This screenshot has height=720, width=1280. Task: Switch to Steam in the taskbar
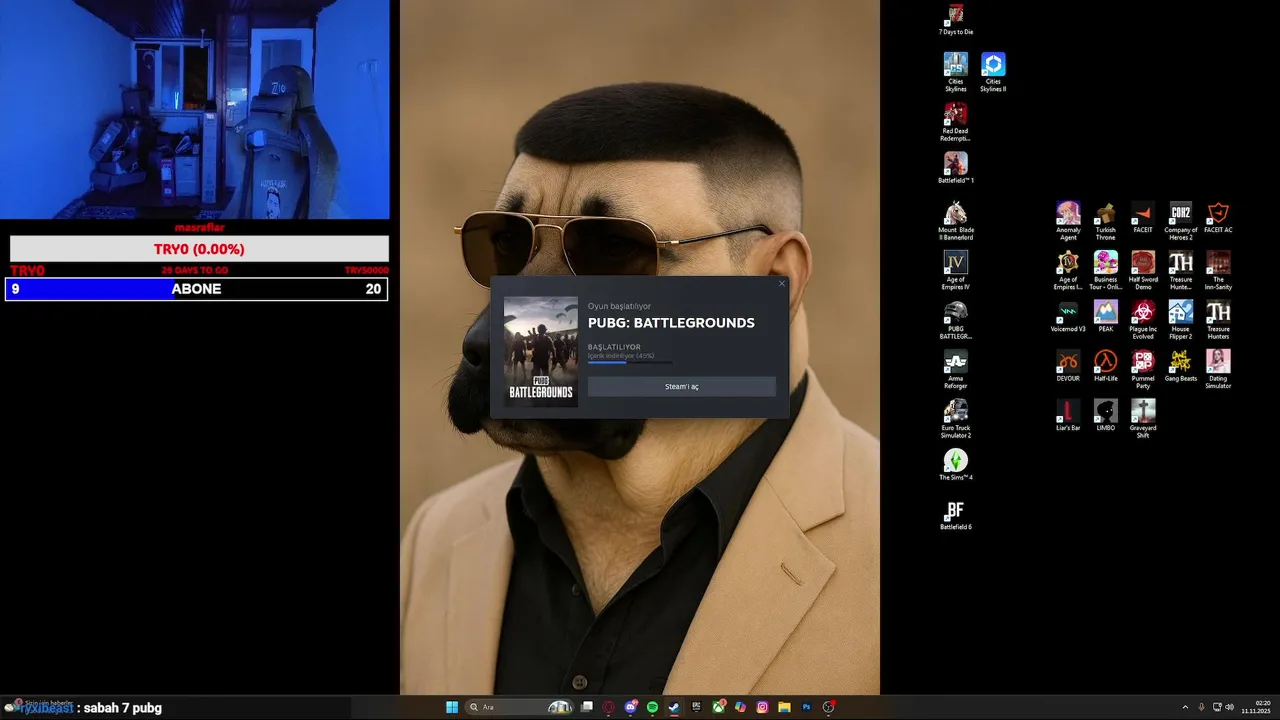pos(674,707)
